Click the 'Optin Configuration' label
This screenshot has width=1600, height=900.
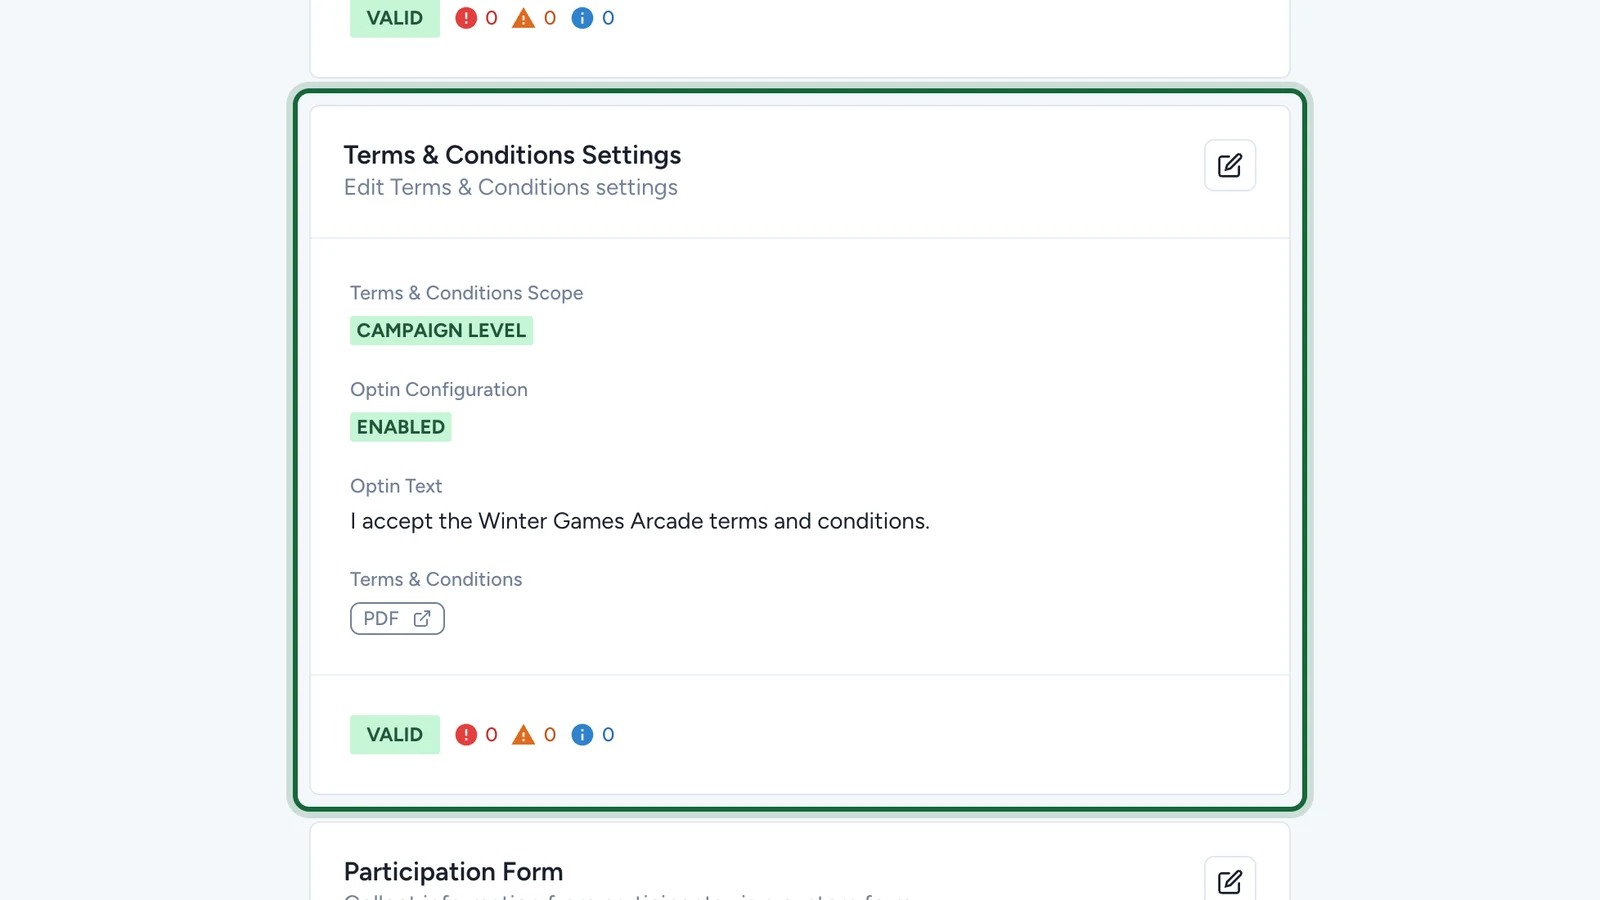439,390
